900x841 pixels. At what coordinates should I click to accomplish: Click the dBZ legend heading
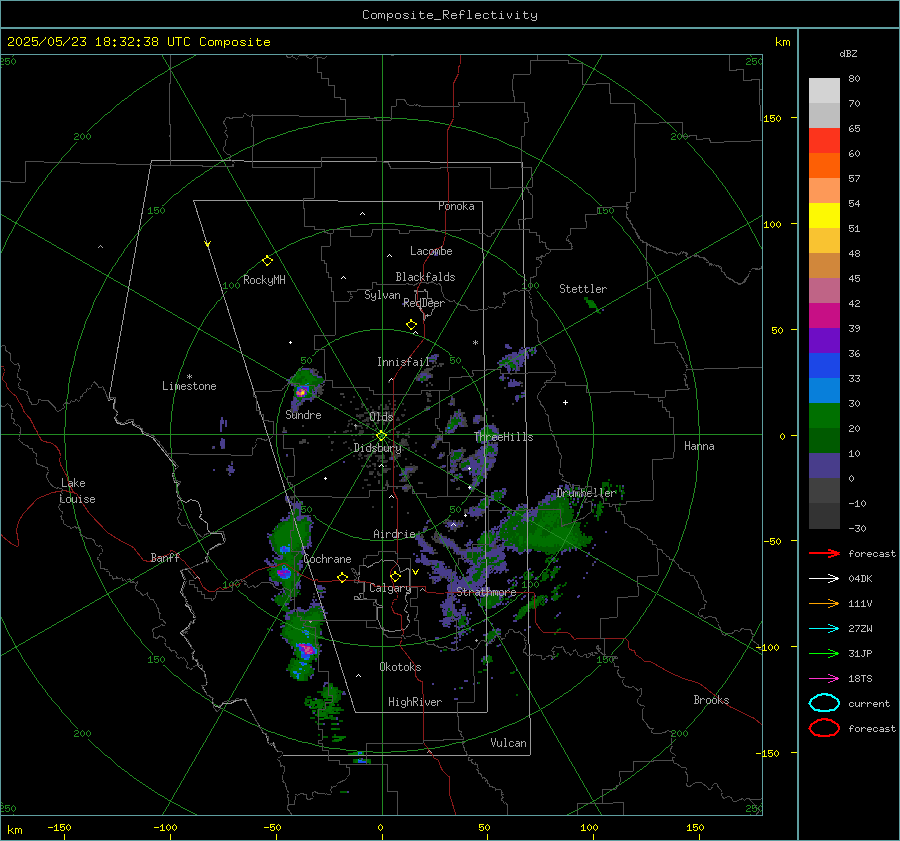point(848,53)
